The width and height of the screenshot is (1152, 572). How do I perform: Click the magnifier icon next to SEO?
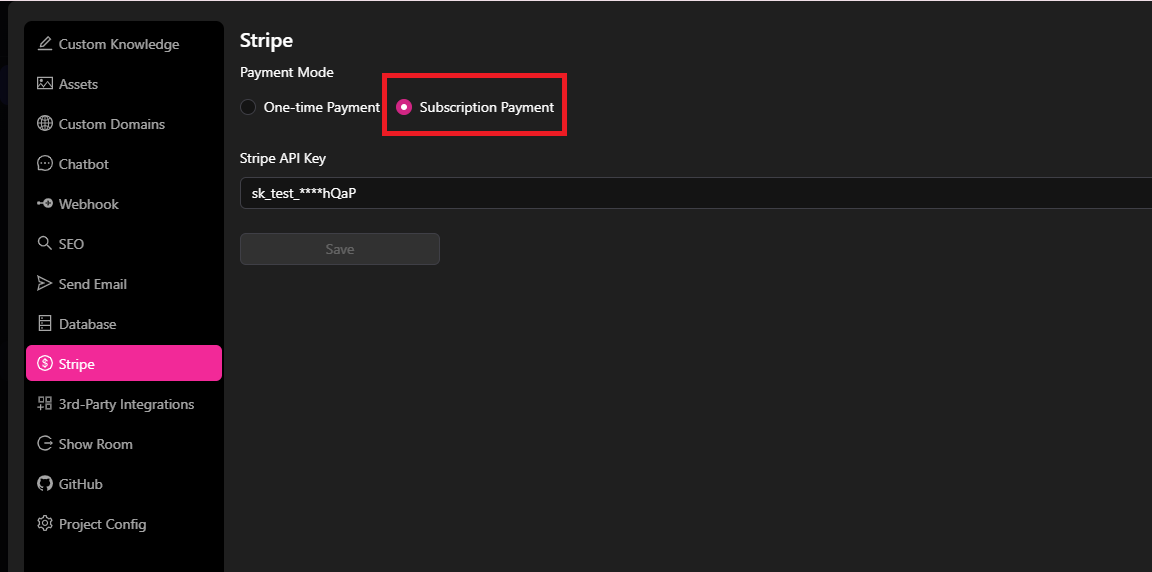click(44, 244)
